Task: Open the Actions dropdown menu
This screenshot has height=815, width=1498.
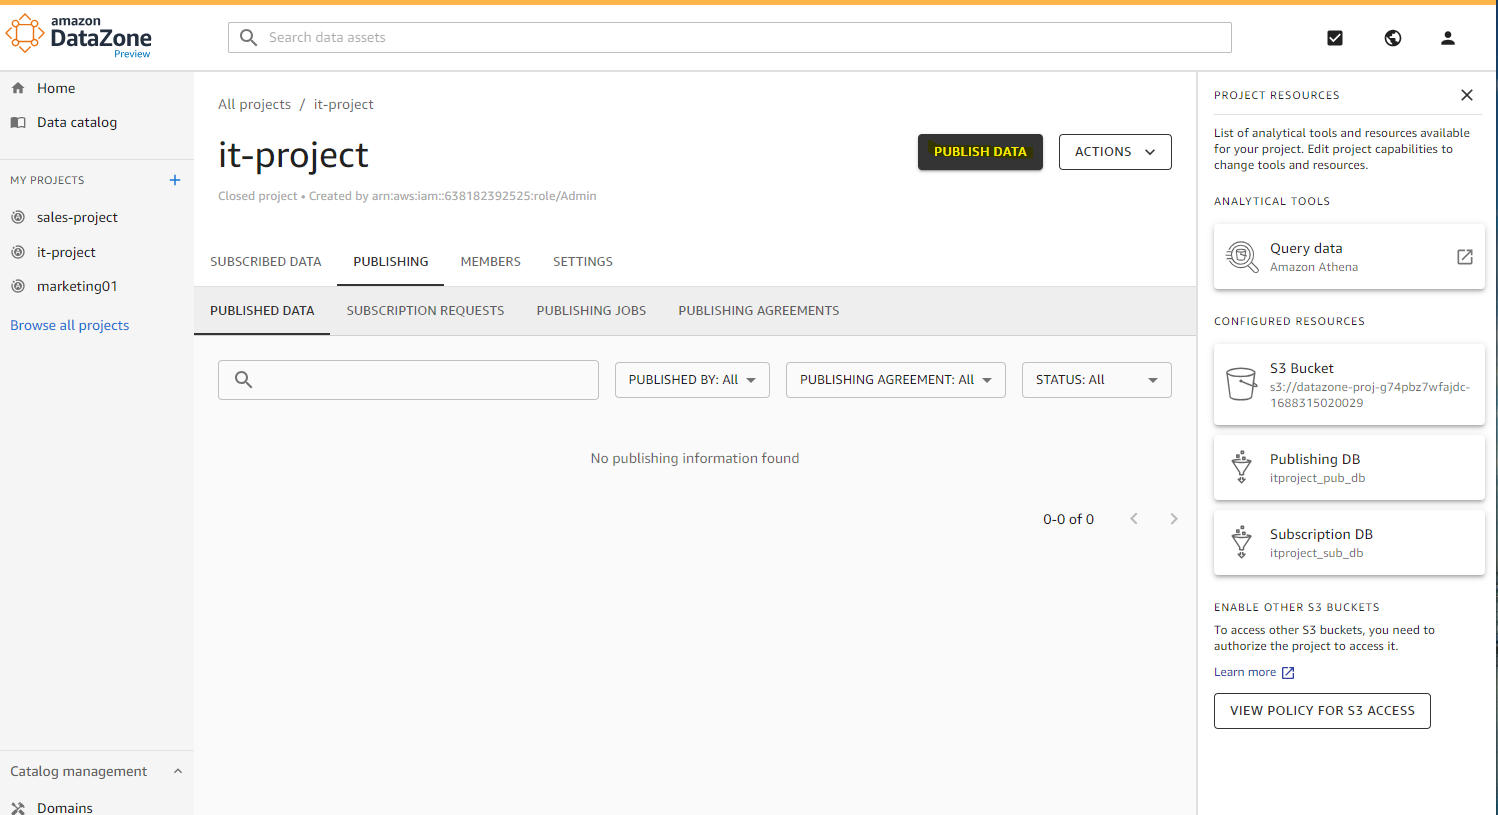Action: (x=1115, y=152)
